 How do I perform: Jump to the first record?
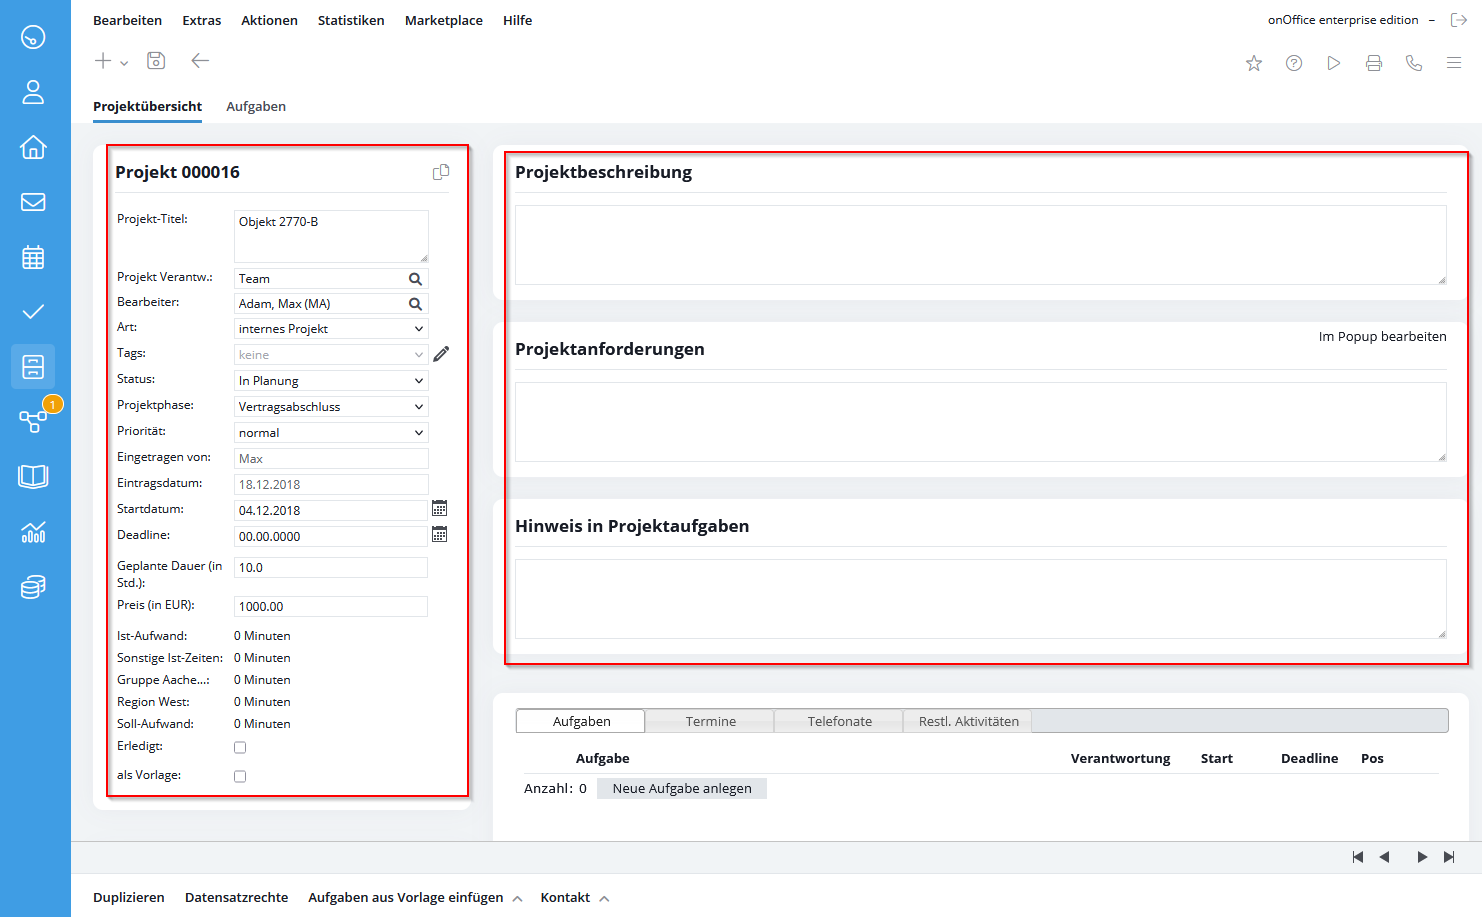tap(1358, 857)
